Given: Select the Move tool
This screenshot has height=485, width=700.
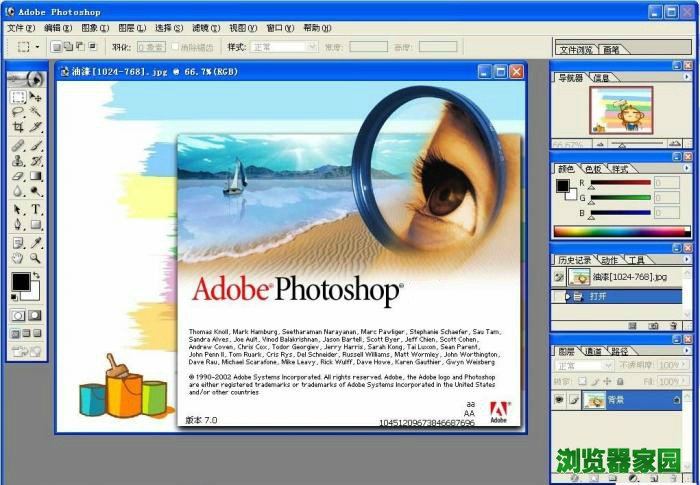Looking at the screenshot, I should 36,97.
